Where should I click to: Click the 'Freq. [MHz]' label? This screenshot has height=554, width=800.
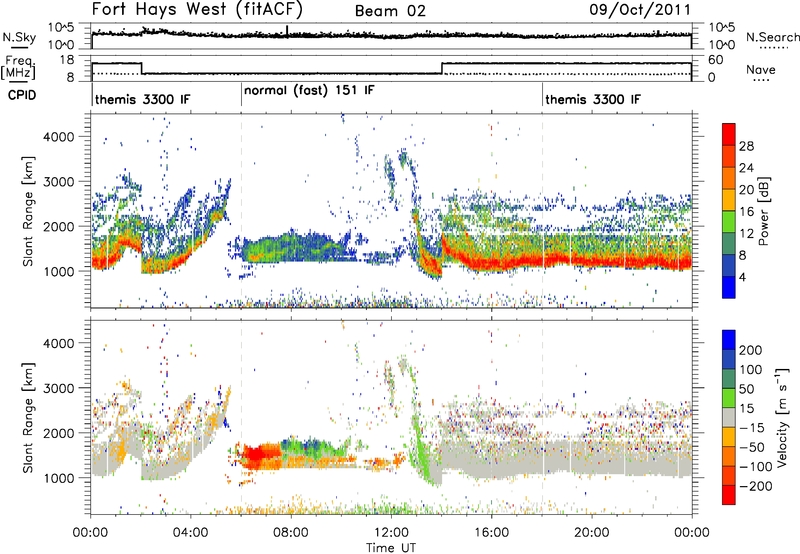[x=18, y=68]
